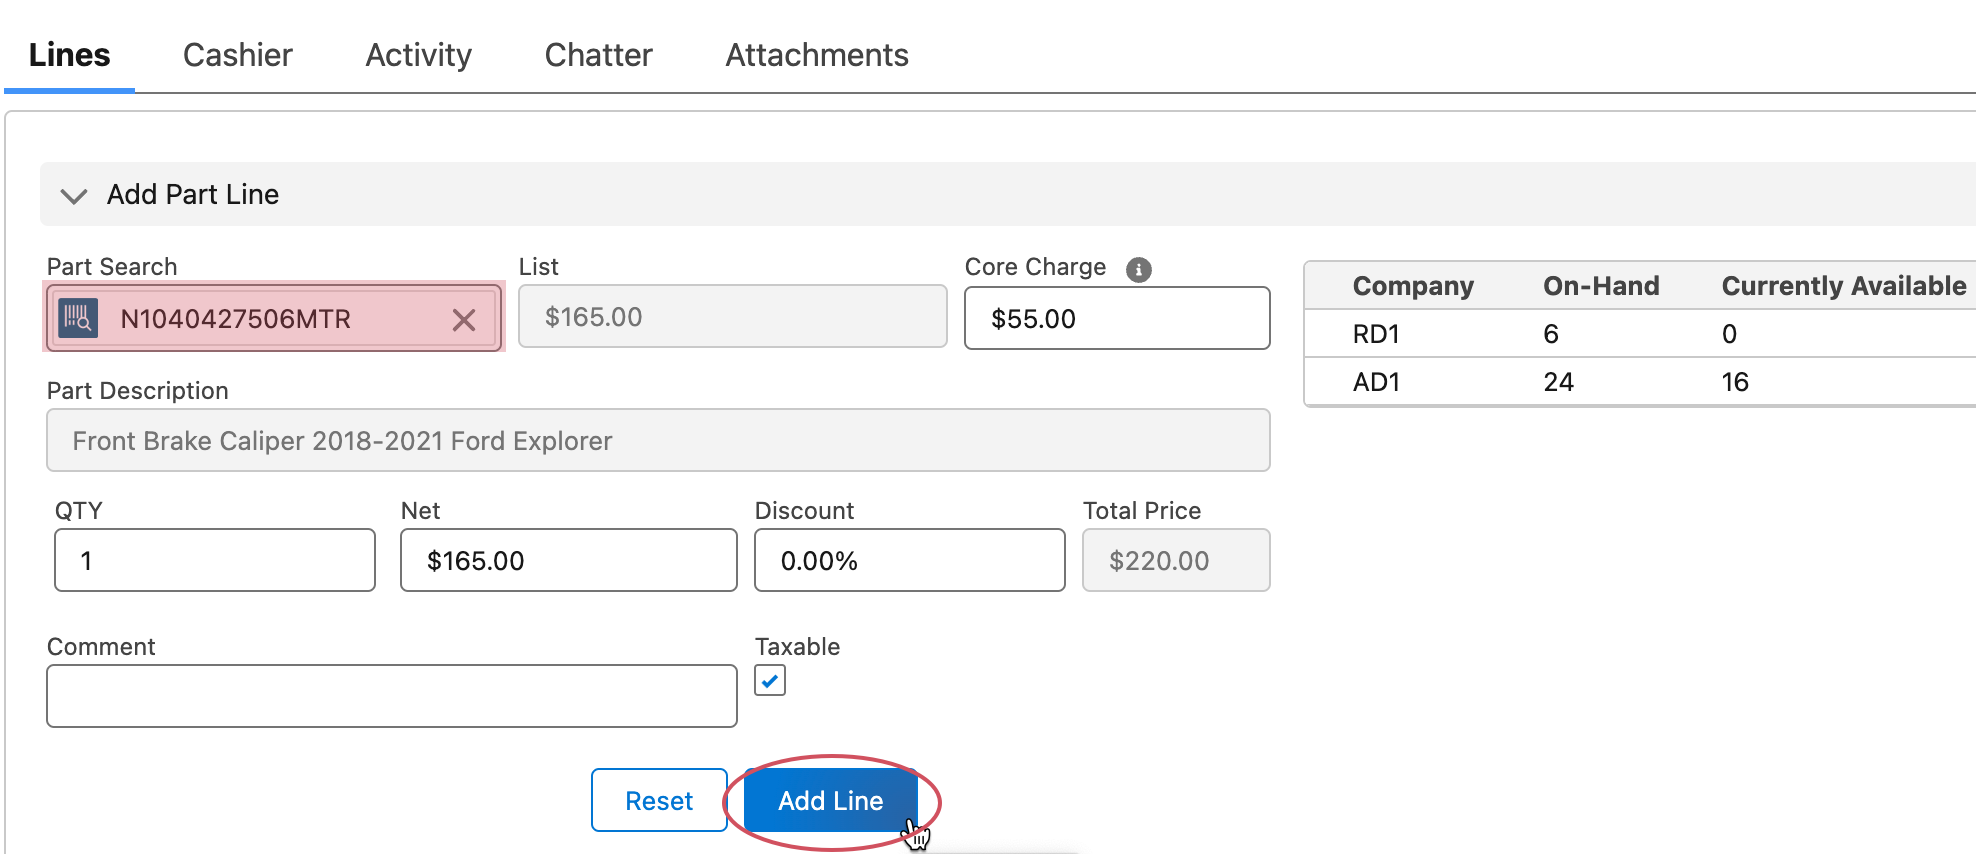Click the Discount percentage field

tap(910, 560)
